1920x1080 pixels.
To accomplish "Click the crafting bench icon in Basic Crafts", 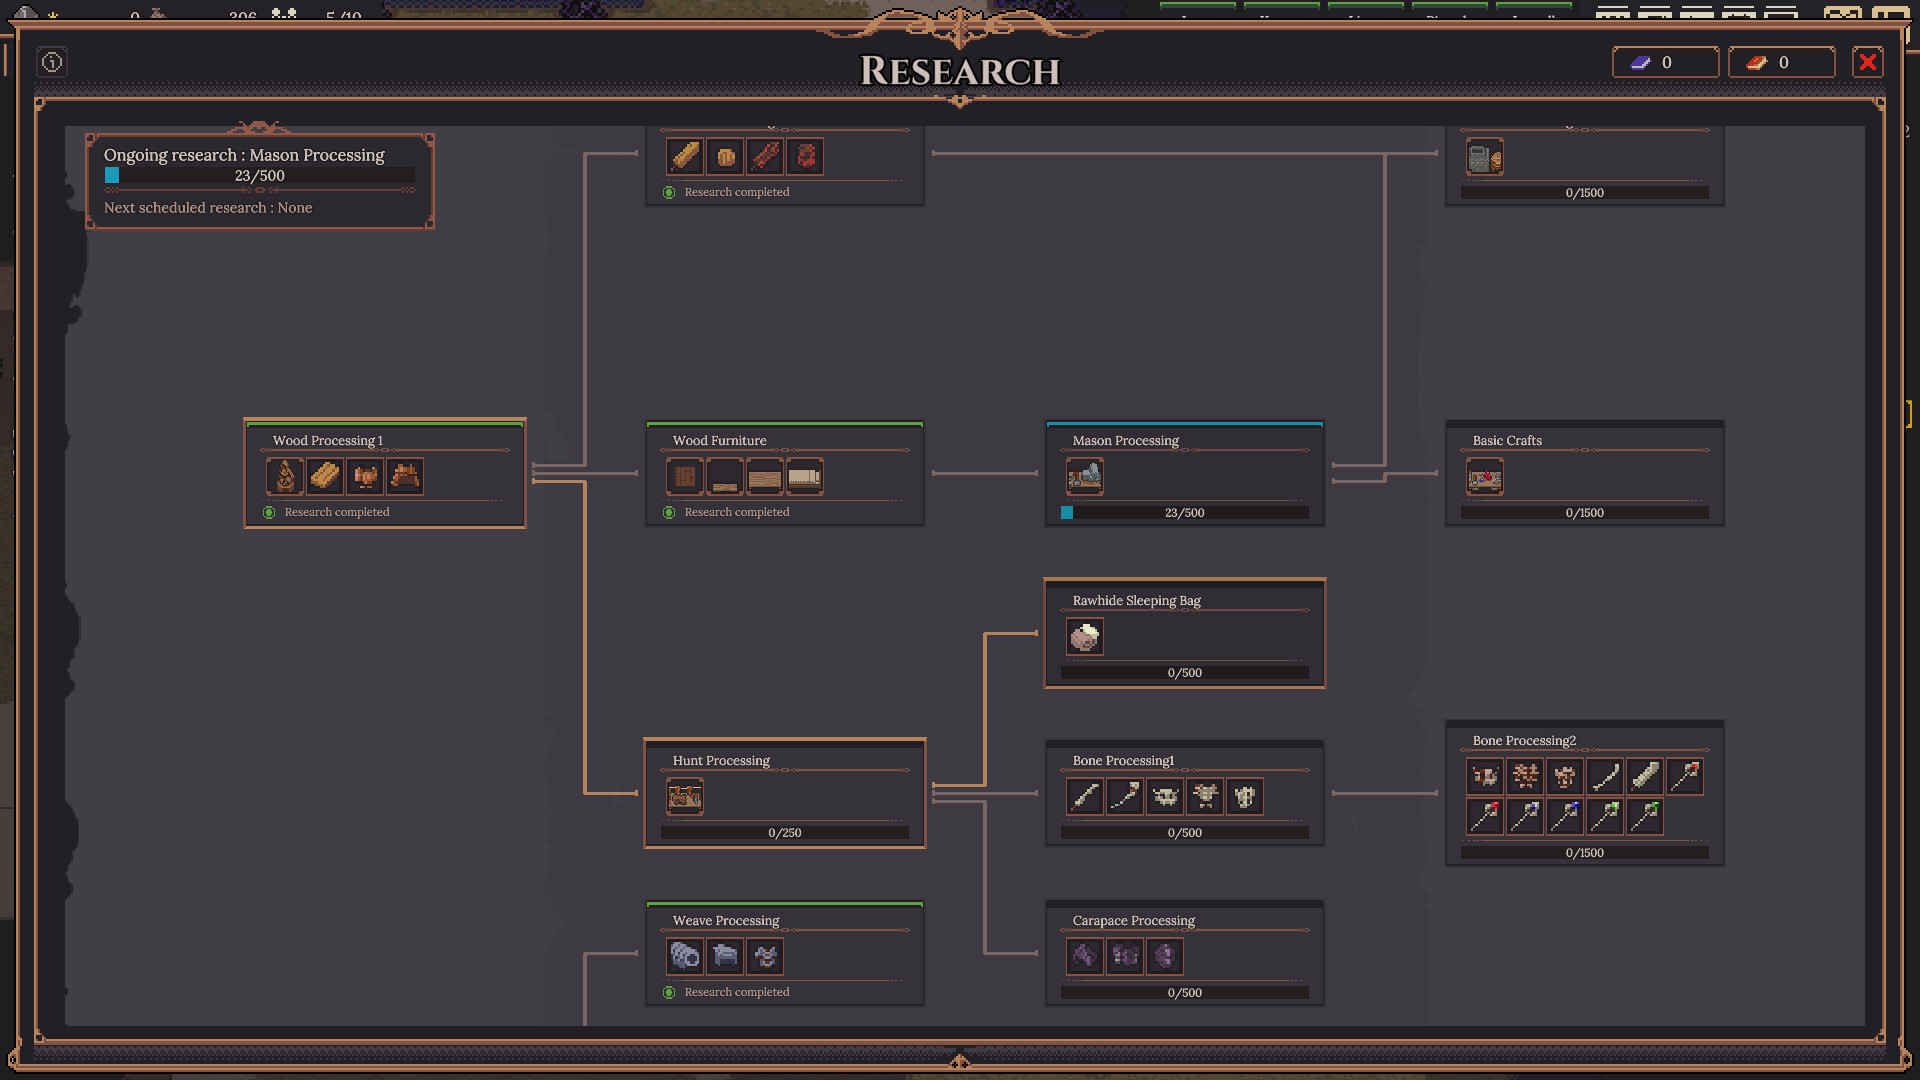I will pos(1484,477).
